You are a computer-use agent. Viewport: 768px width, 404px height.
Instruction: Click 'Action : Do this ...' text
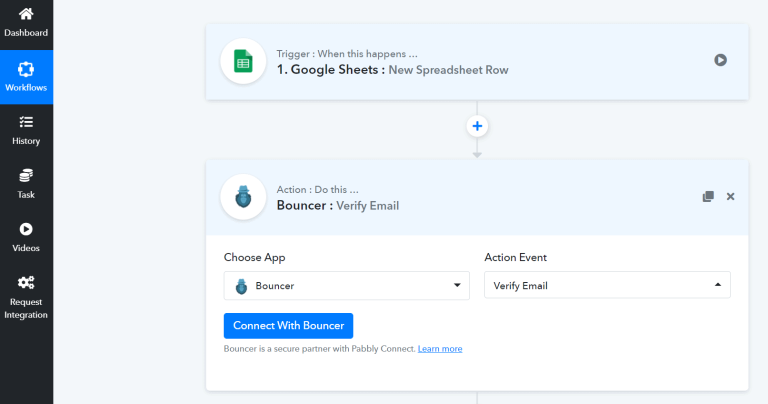(x=317, y=190)
